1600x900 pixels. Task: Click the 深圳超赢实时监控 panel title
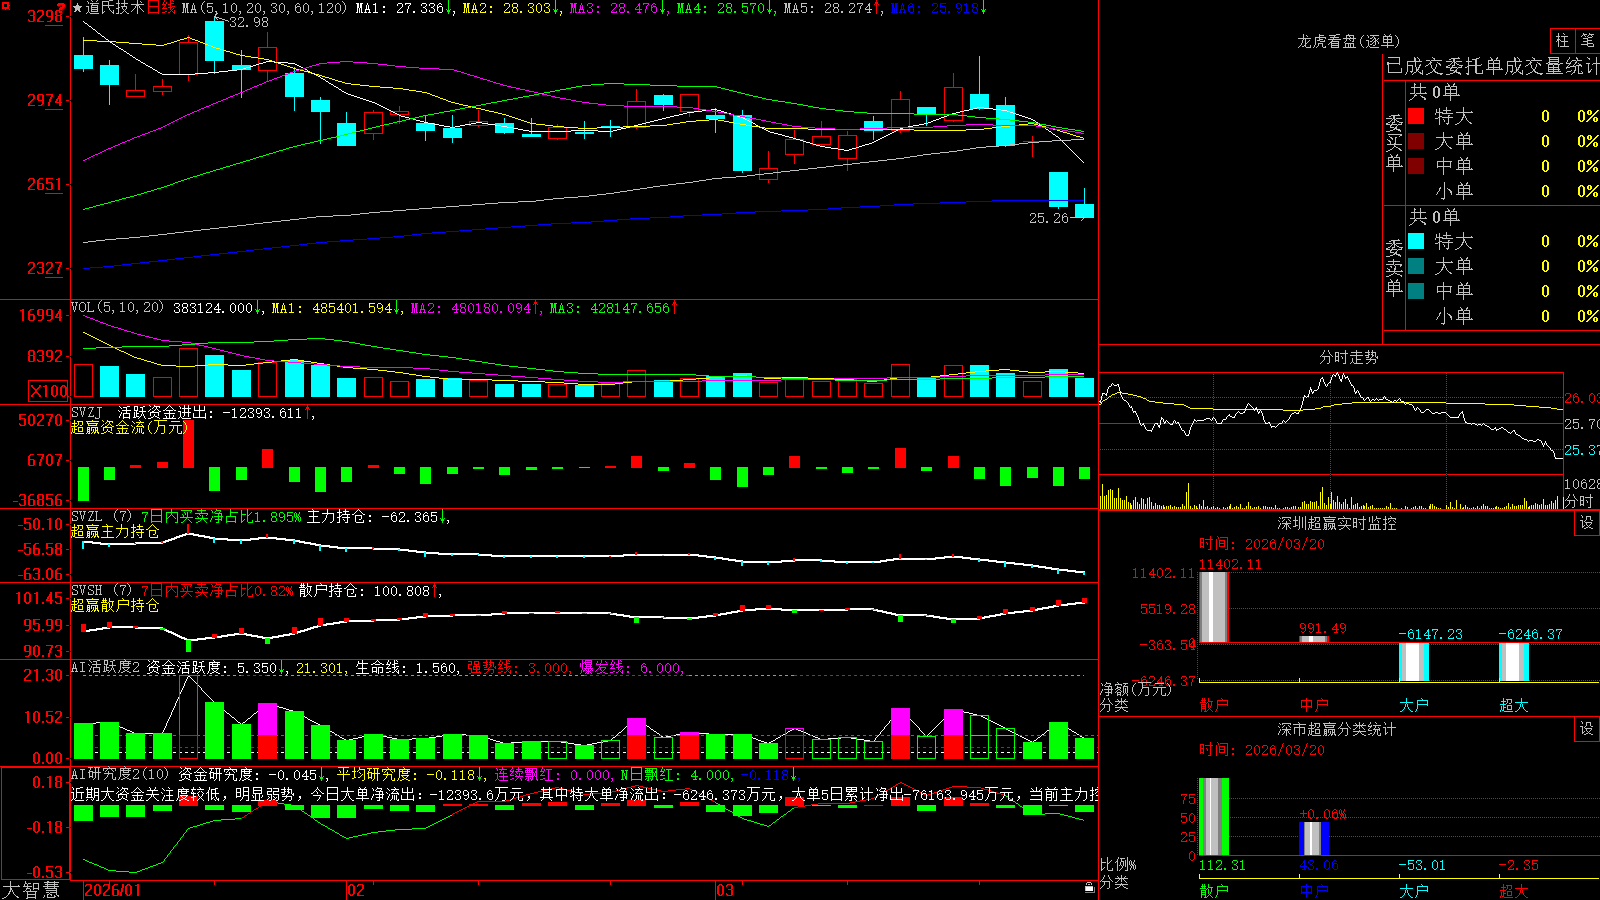point(1336,523)
